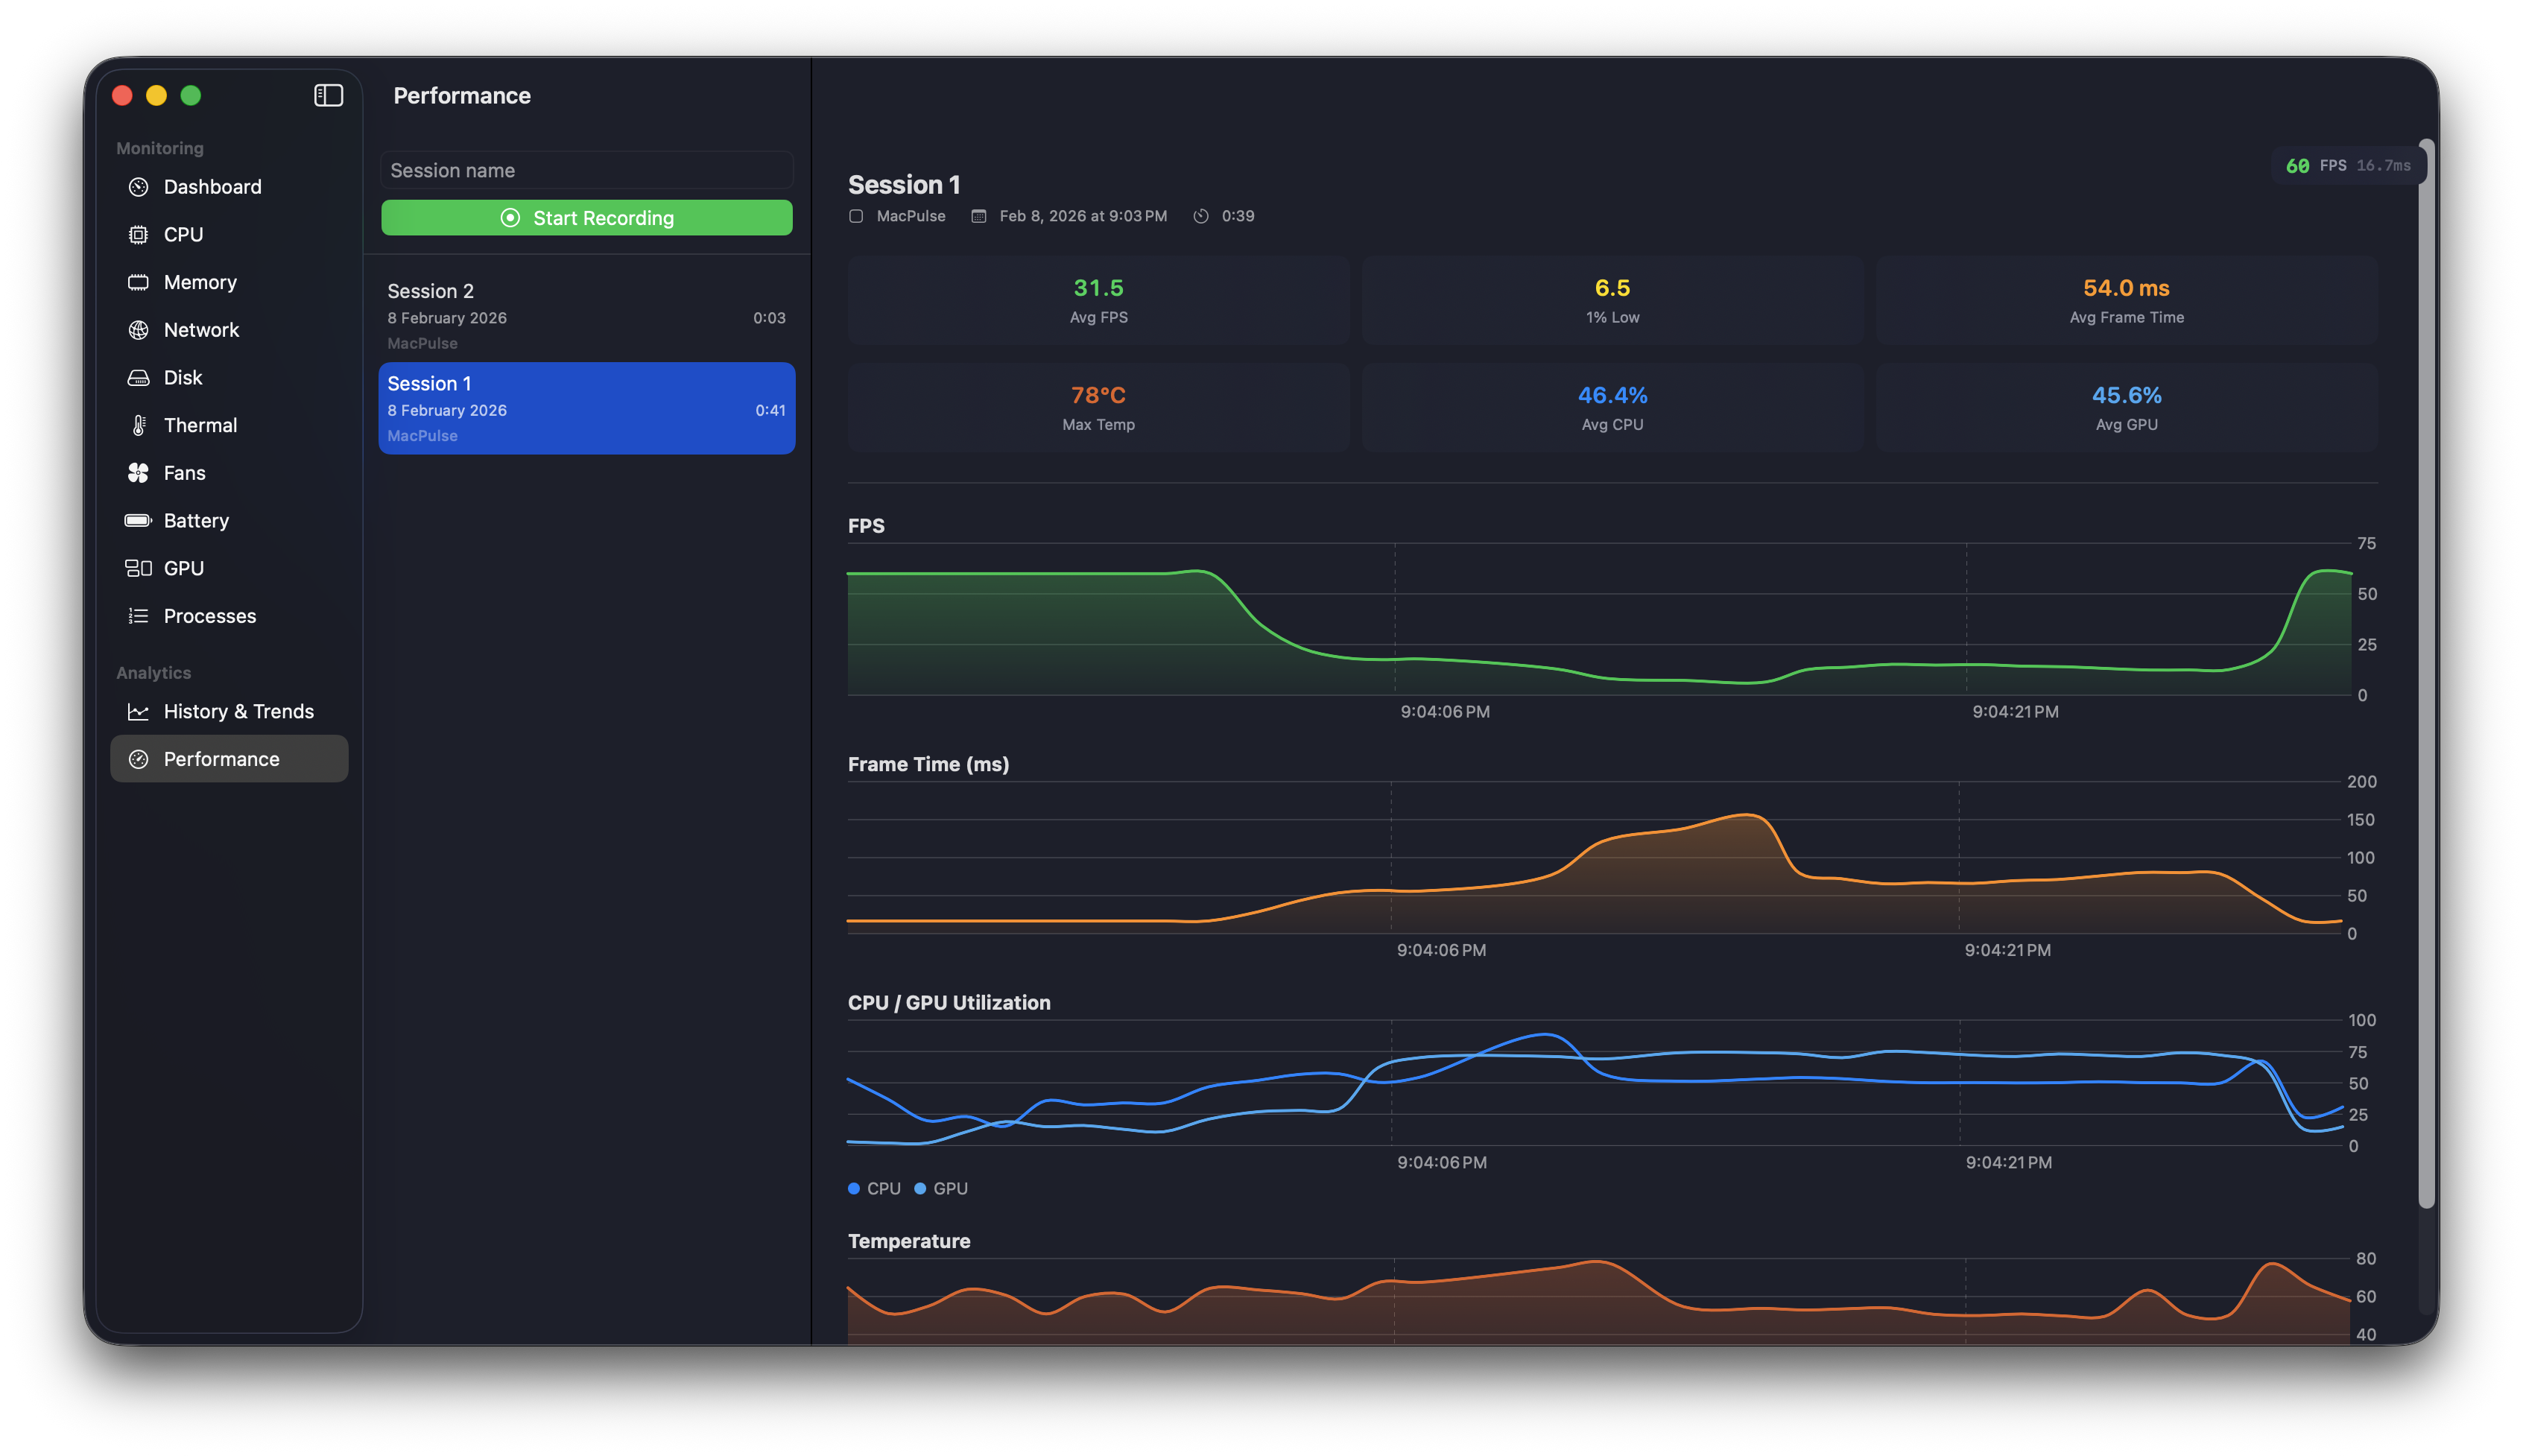2523x1456 pixels.
Task: Check the Battery monitor
Action: (x=196, y=520)
